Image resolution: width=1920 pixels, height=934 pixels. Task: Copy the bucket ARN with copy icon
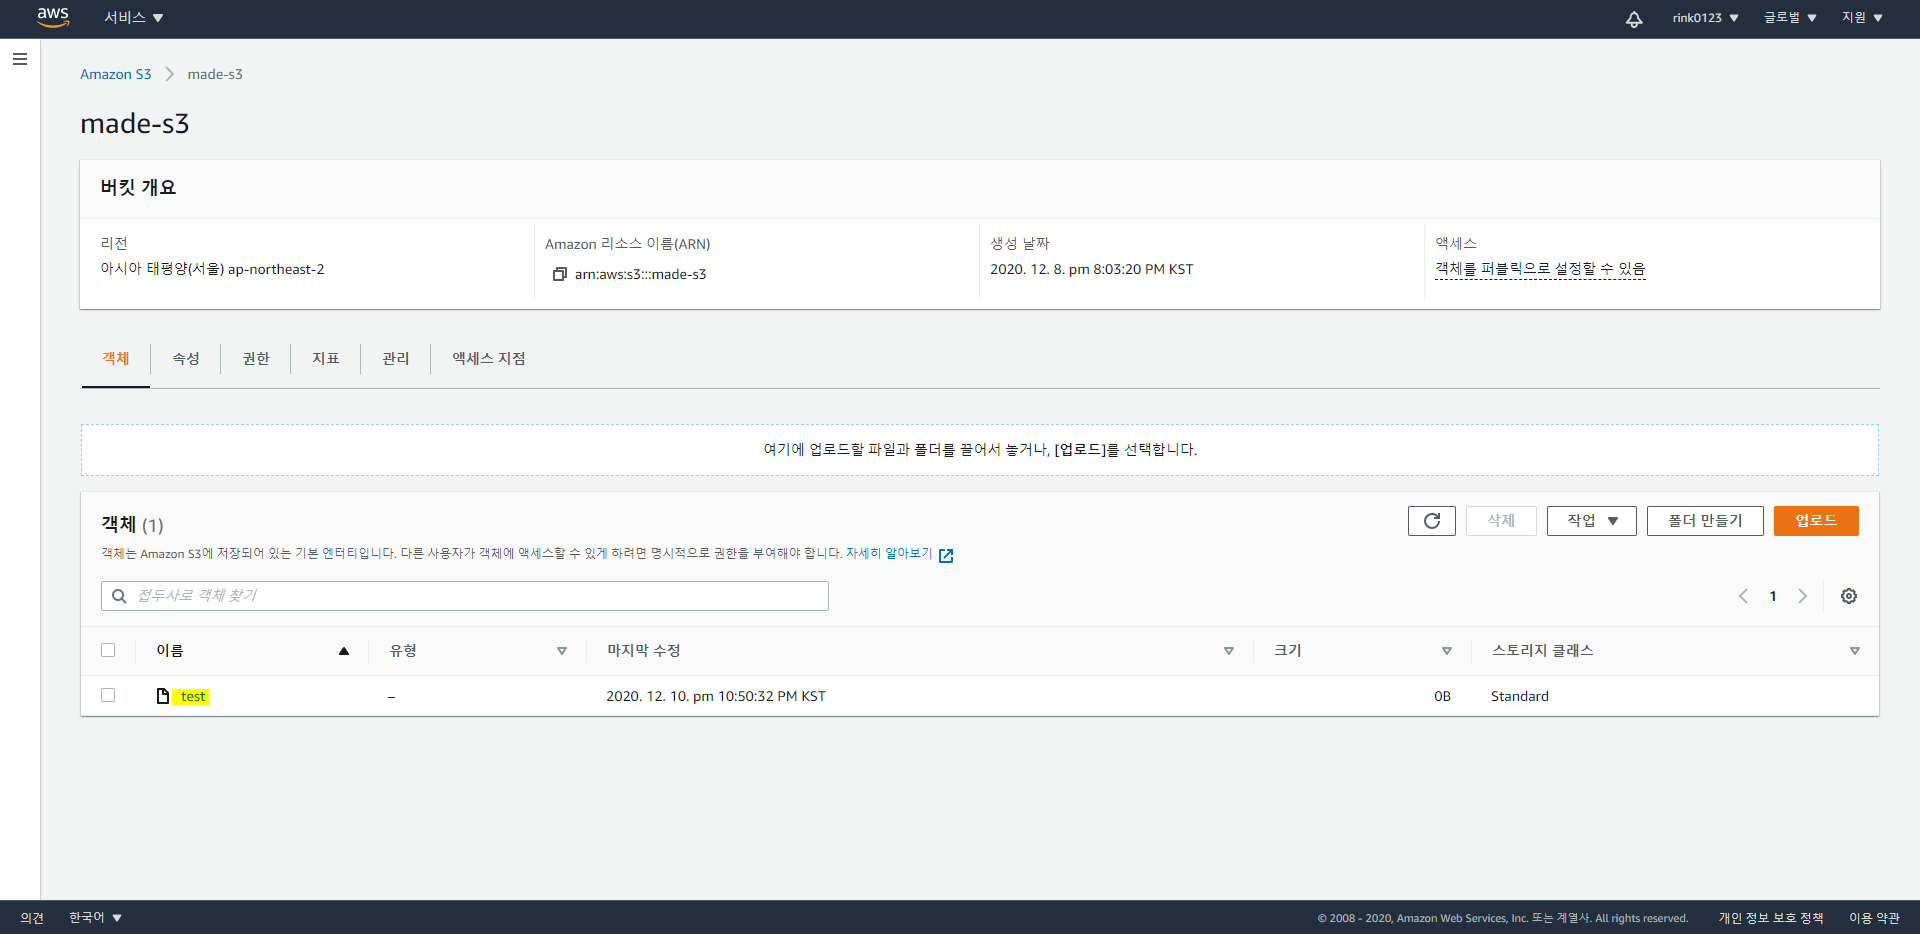pos(560,274)
